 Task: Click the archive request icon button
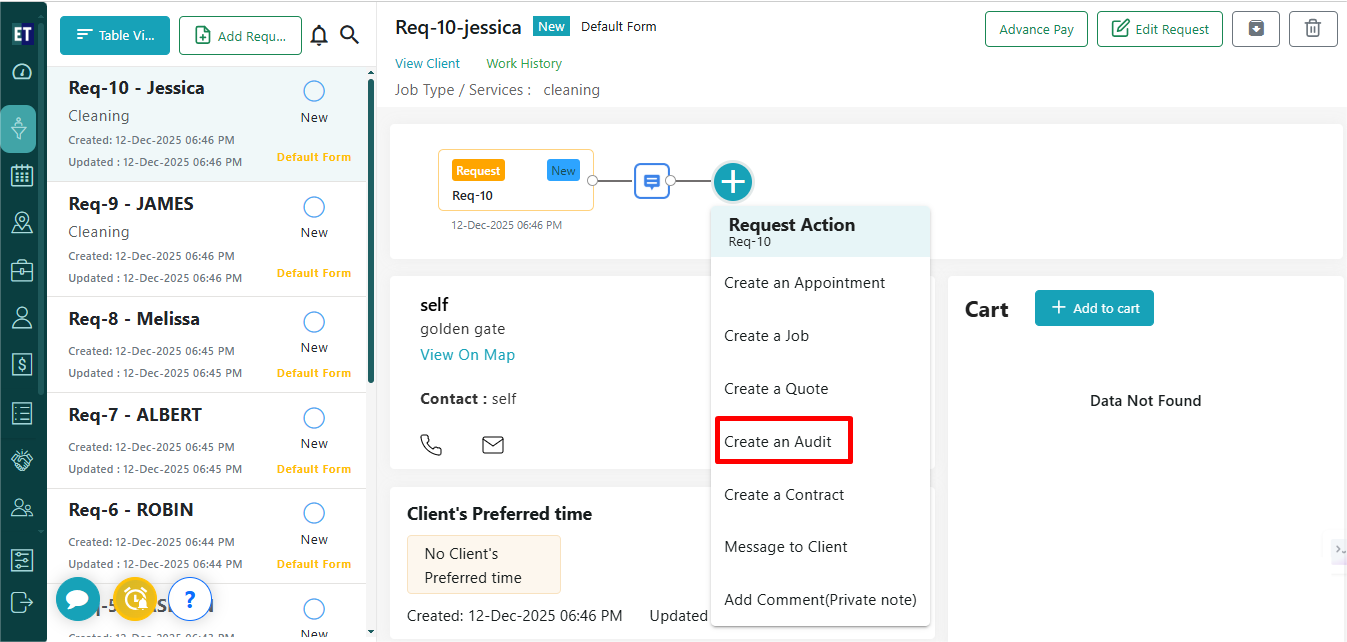click(1256, 29)
